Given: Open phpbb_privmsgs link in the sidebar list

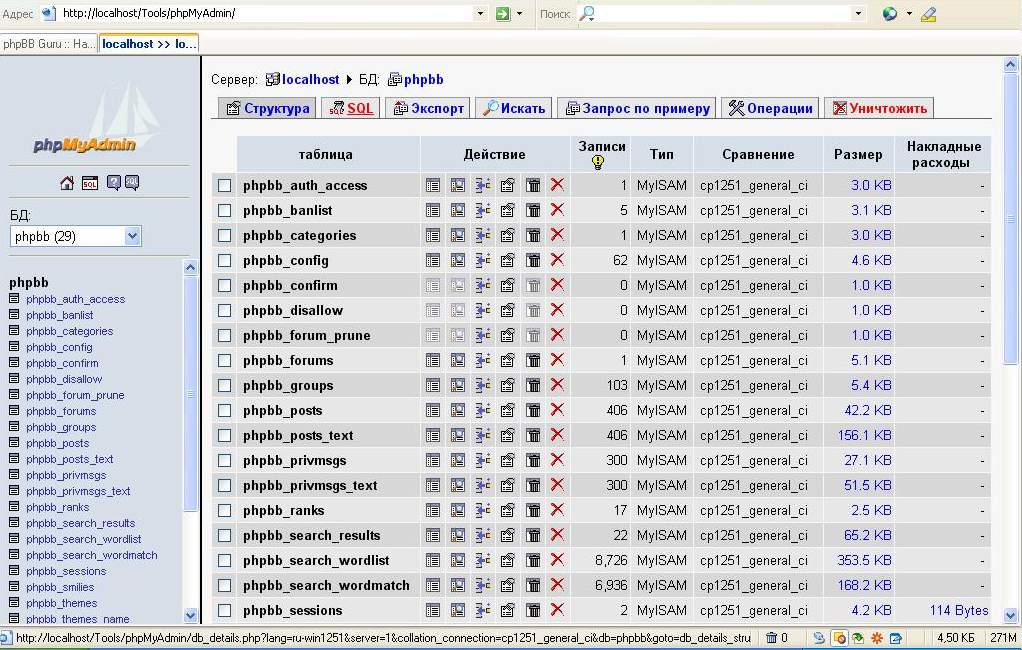Looking at the screenshot, I should [x=66, y=475].
